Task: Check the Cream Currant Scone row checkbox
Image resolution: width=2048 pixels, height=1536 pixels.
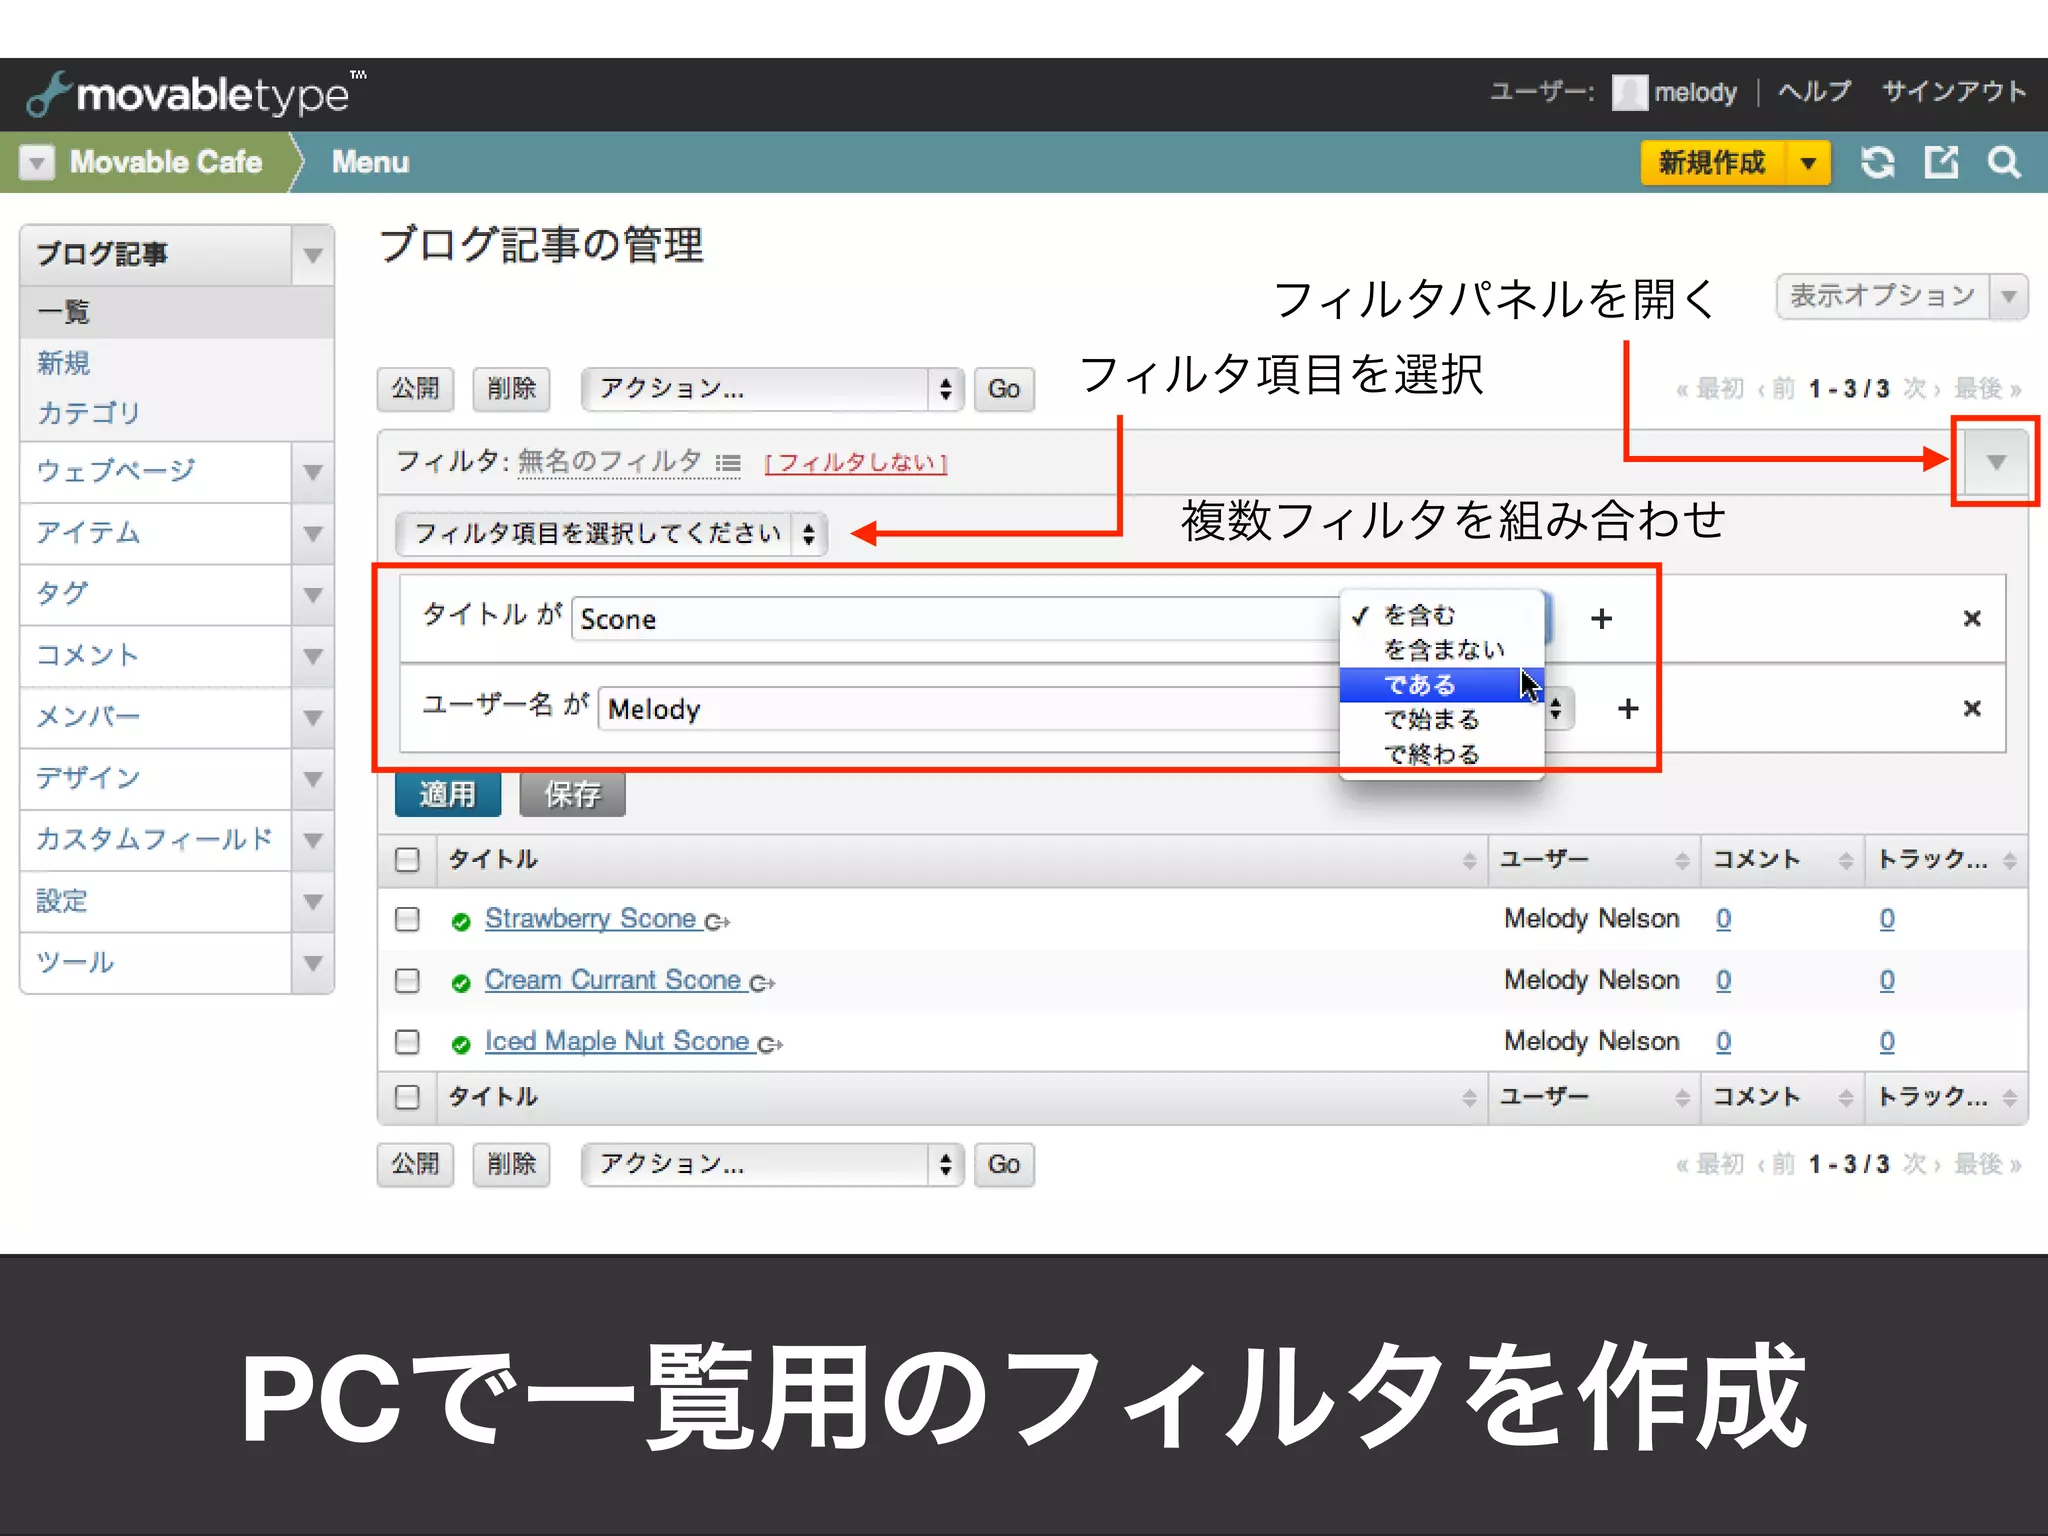Action: click(407, 981)
